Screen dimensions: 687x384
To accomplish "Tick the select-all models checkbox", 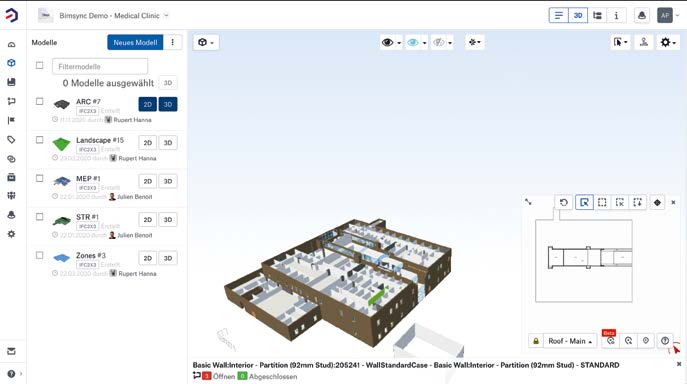I will click(x=39, y=65).
